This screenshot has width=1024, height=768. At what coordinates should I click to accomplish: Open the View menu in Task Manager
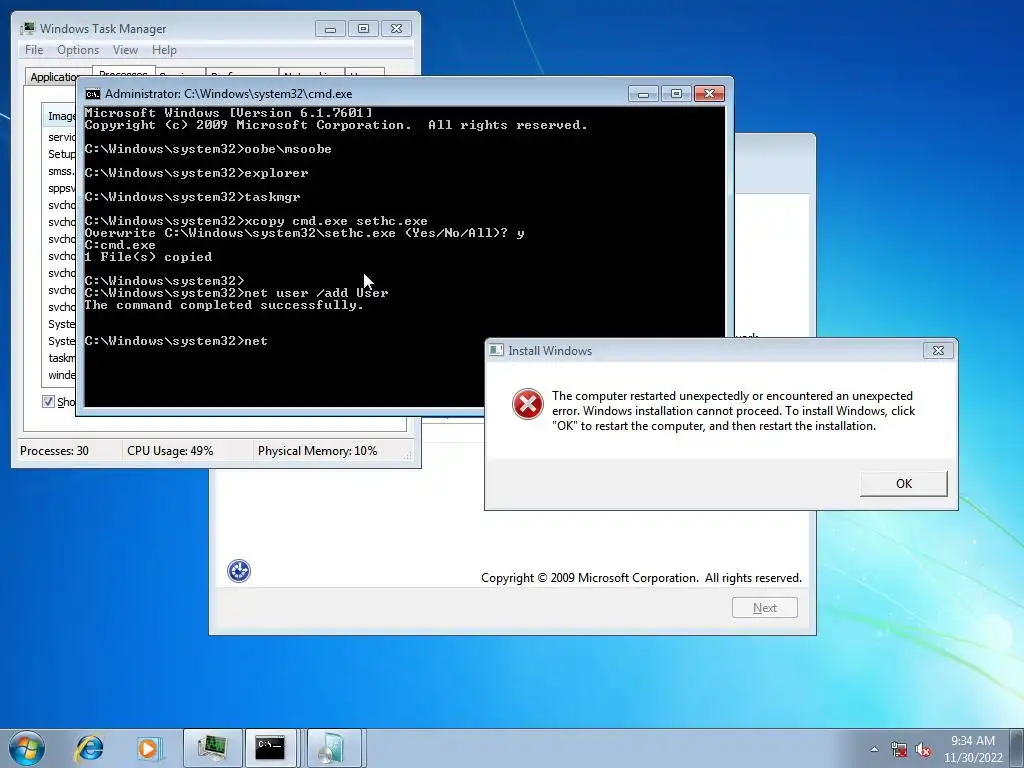(125, 50)
